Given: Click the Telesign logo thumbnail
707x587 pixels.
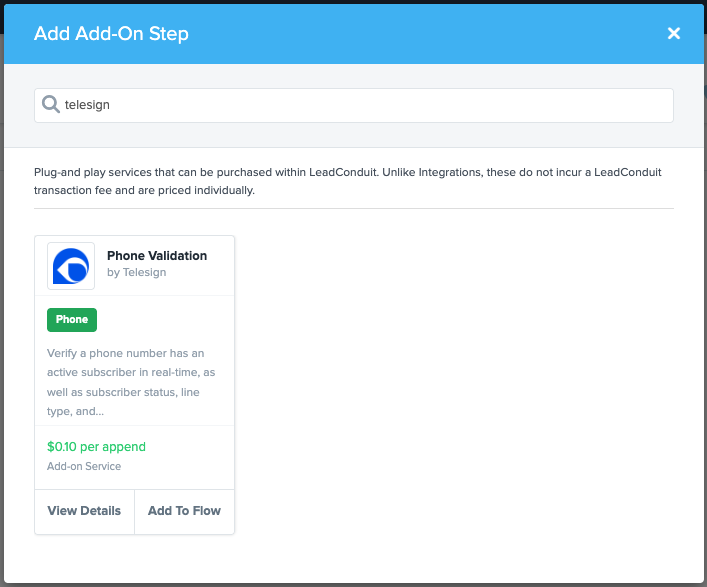Looking at the screenshot, I should pyautogui.click(x=71, y=266).
